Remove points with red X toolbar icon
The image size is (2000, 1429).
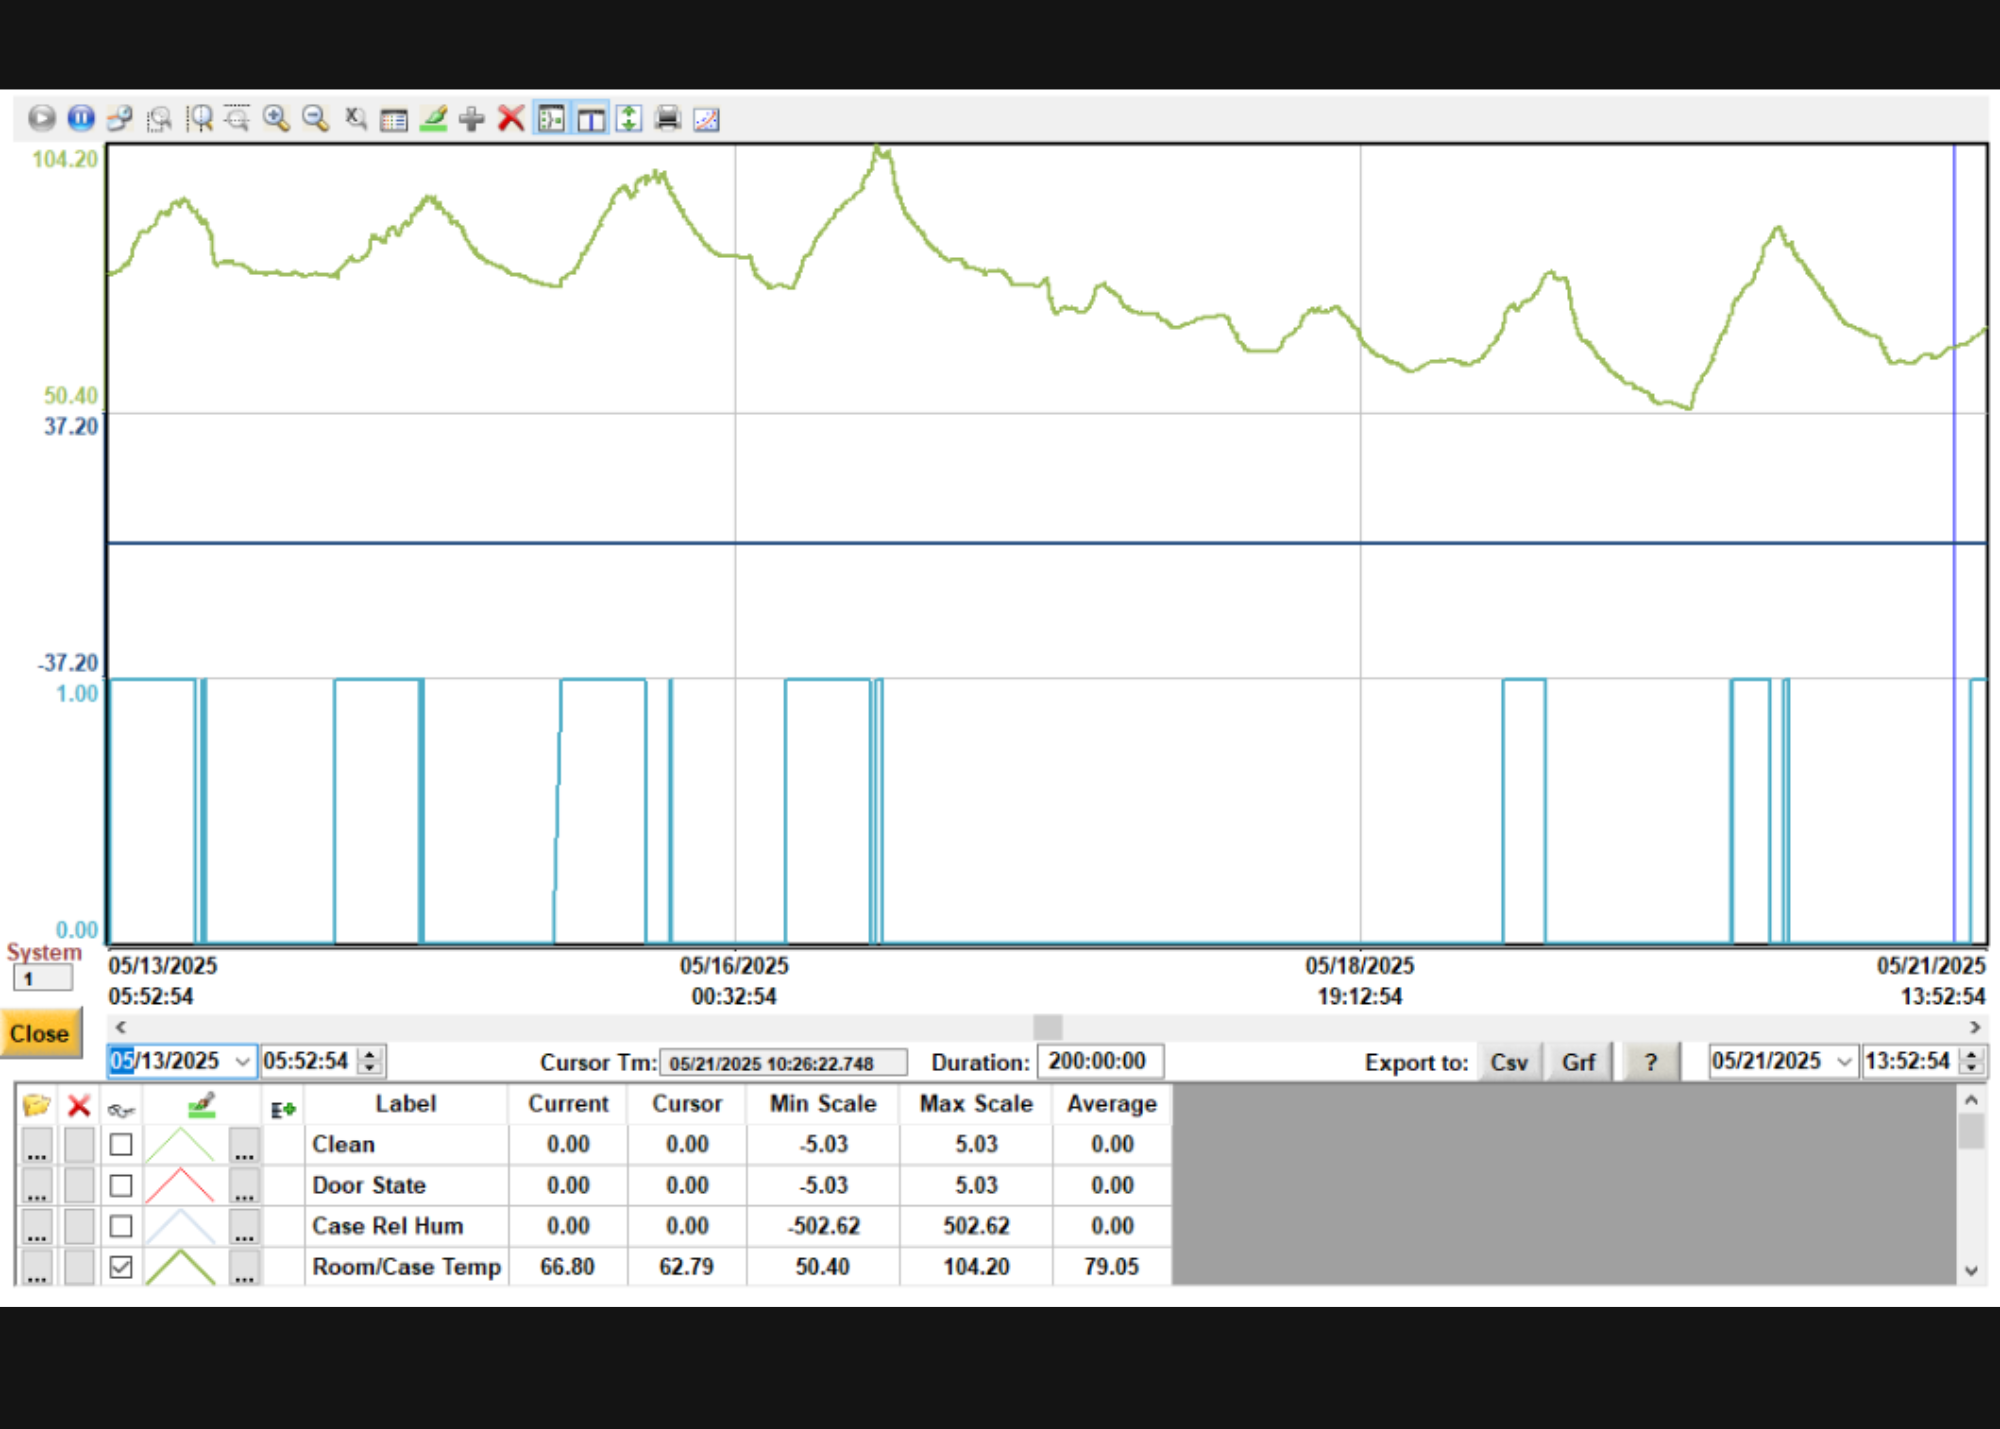(511, 119)
